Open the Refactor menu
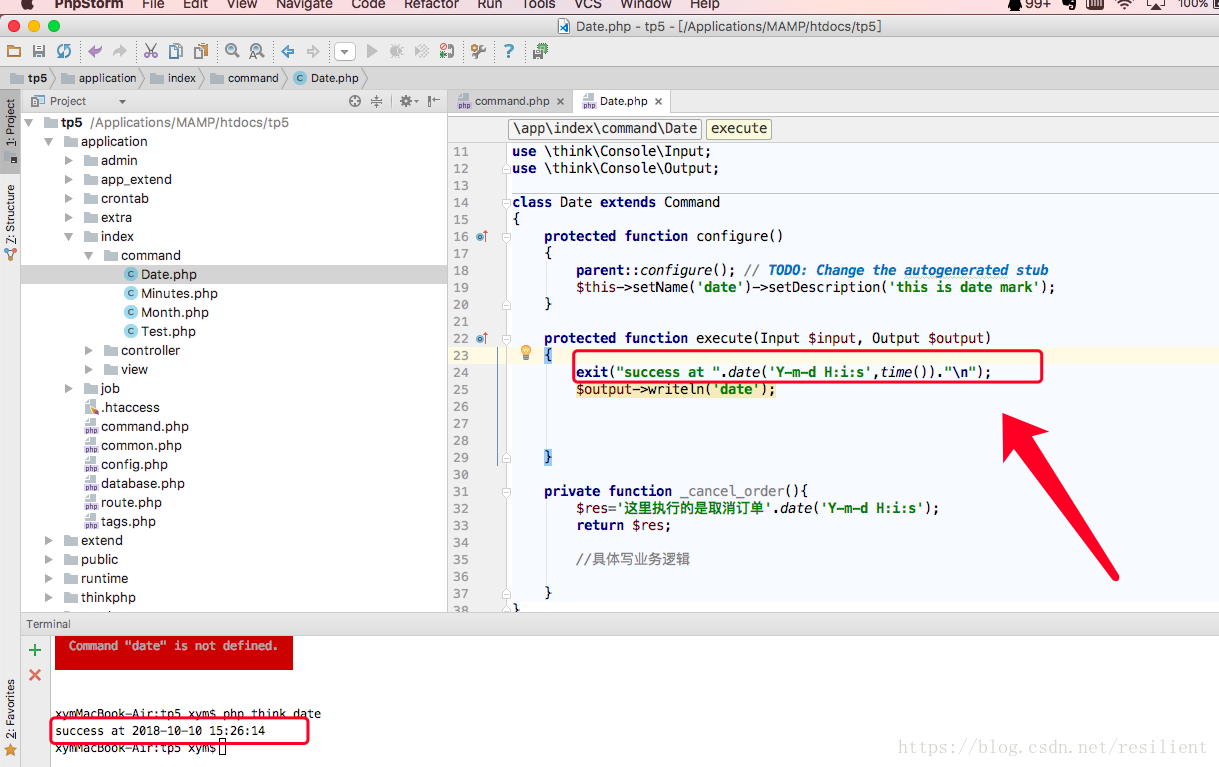Image resolution: width=1219 pixels, height=767 pixels. [431, 5]
